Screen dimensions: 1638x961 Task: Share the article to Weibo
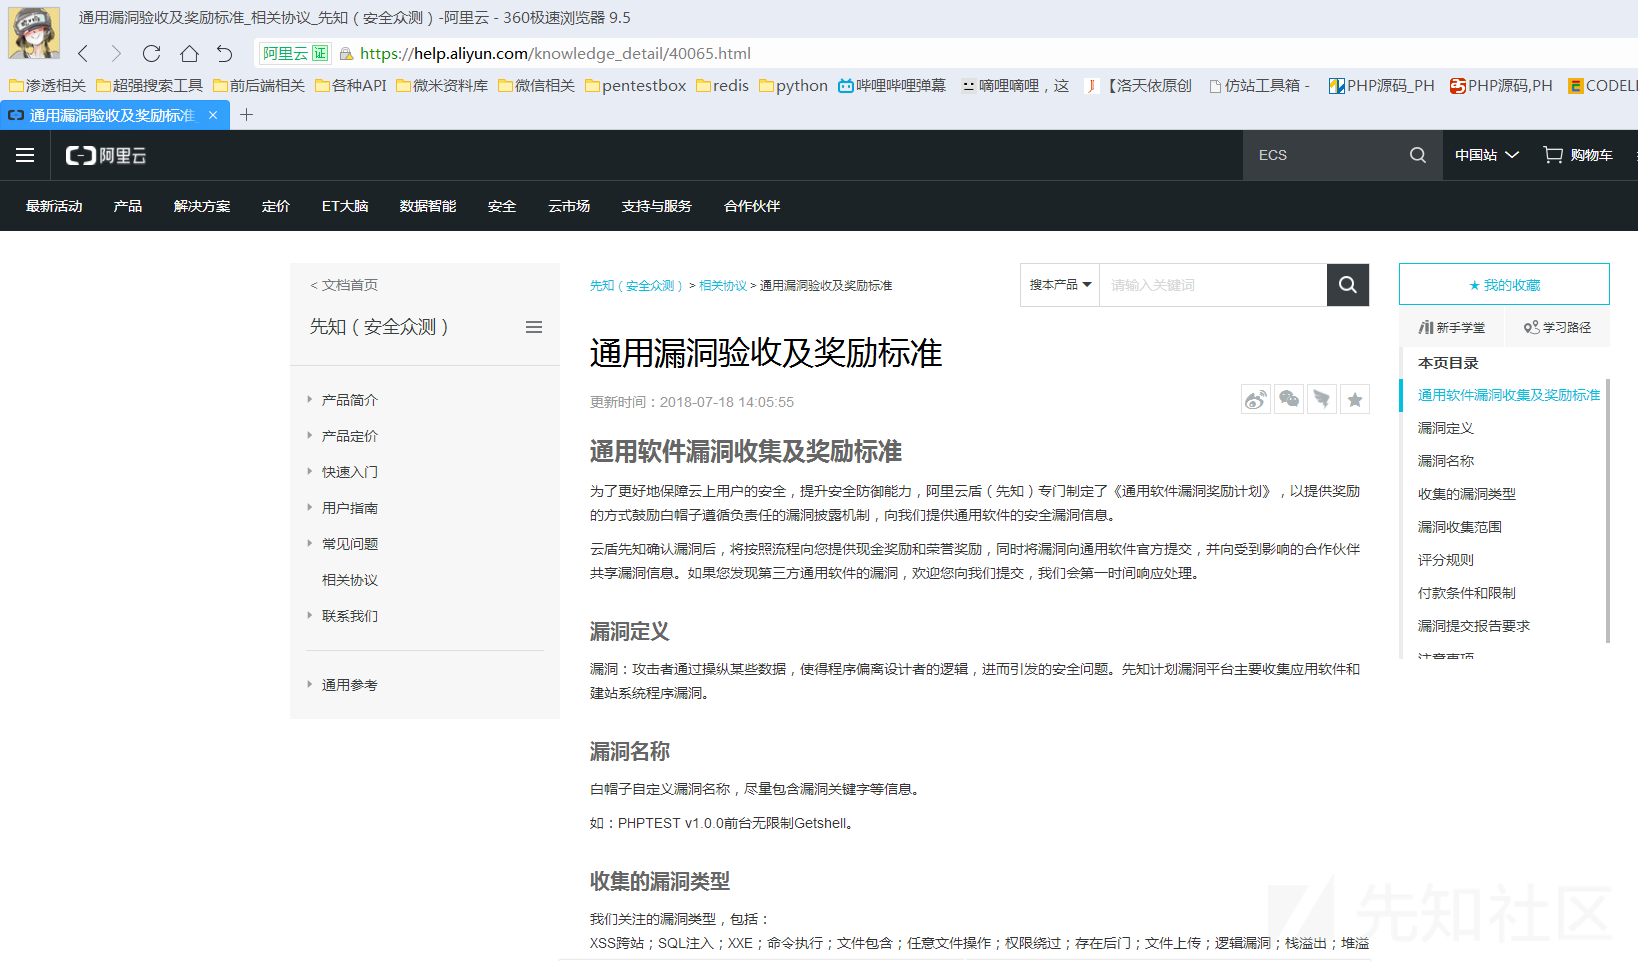tap(1256, 400)
